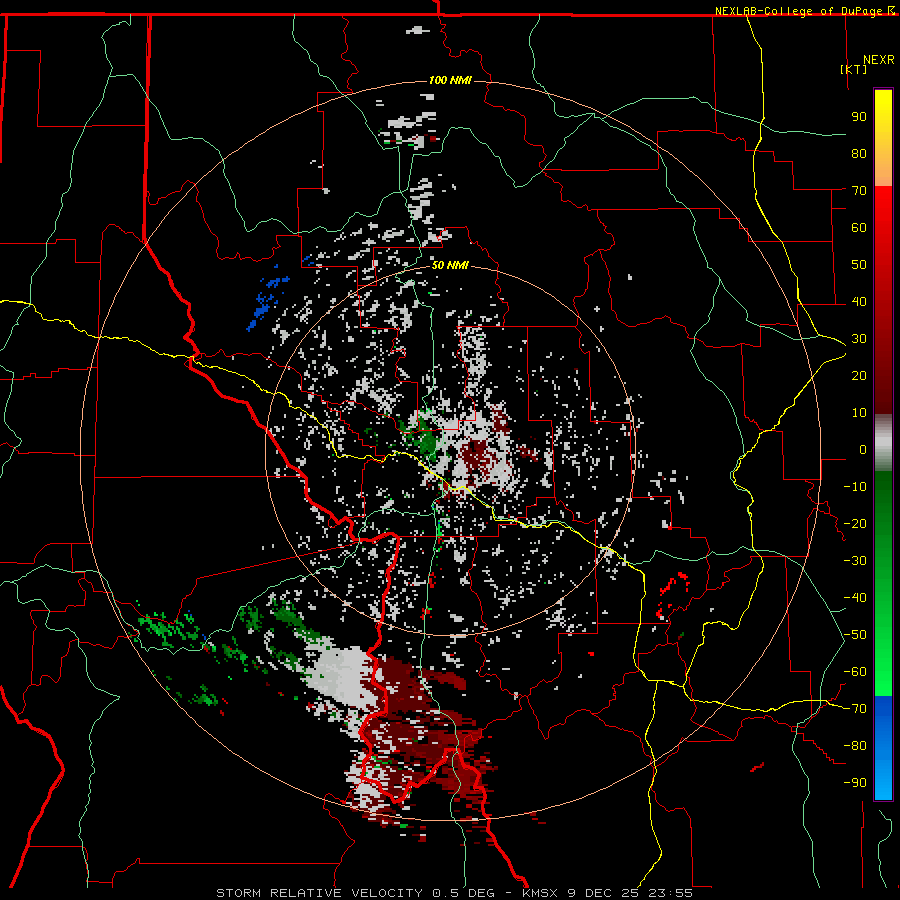Click the -40 value on the velocity scale
This screenshot has height=900, width=900.
(x=855, y=598)
